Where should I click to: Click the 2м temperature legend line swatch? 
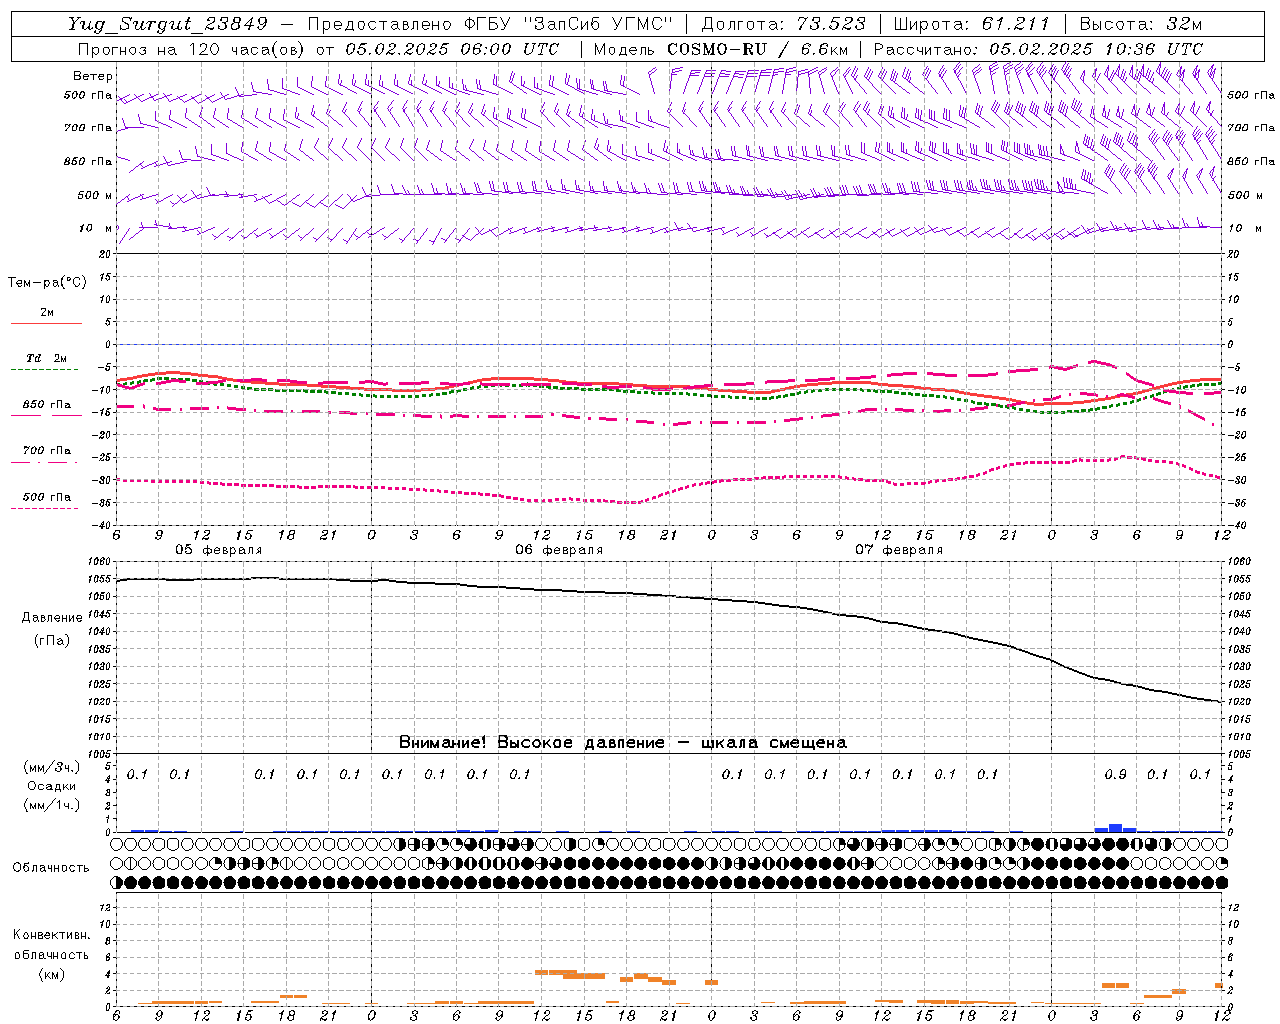click(x=46, y=323)
